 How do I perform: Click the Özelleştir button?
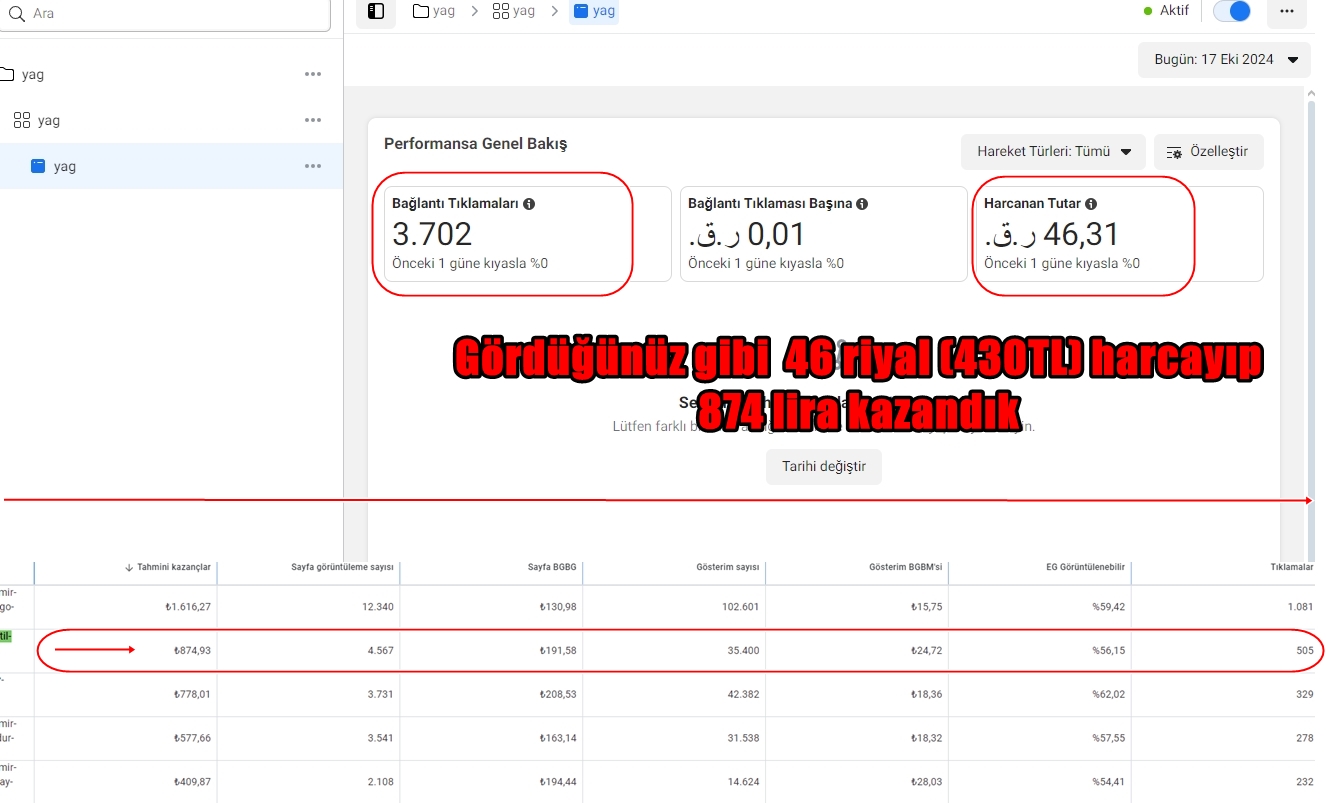pyautogui.click(x=1208, y=152)
